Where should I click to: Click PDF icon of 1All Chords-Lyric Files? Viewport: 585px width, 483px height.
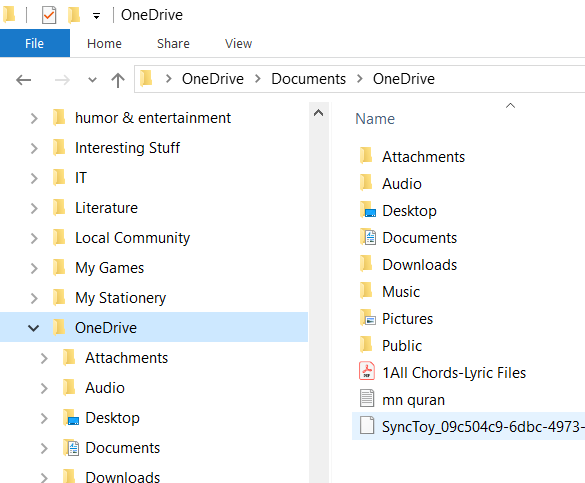pyautogui.click(x=367, y=371)
